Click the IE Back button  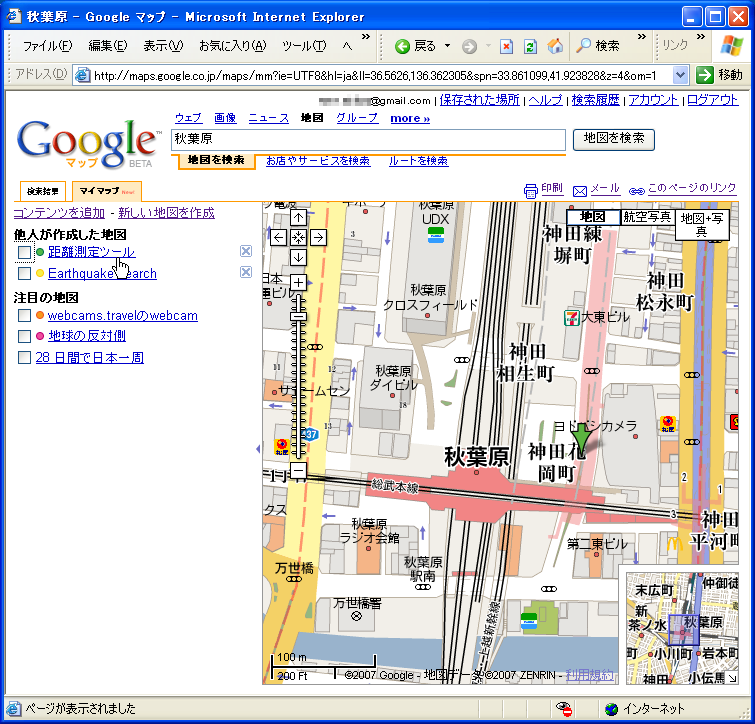tap(415, 46)
